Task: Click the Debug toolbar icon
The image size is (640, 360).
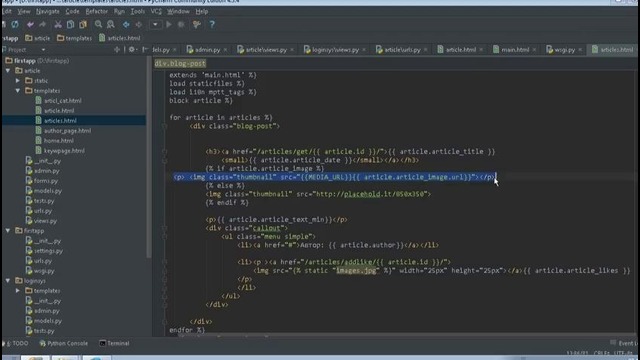Action: (x=181, y=24)
